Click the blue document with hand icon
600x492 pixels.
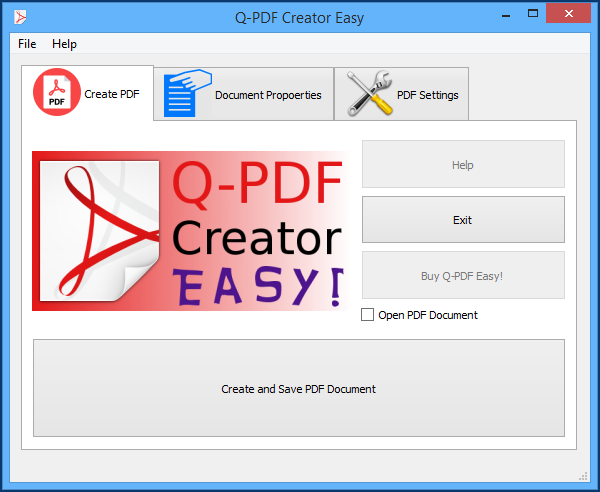(188, 93)
